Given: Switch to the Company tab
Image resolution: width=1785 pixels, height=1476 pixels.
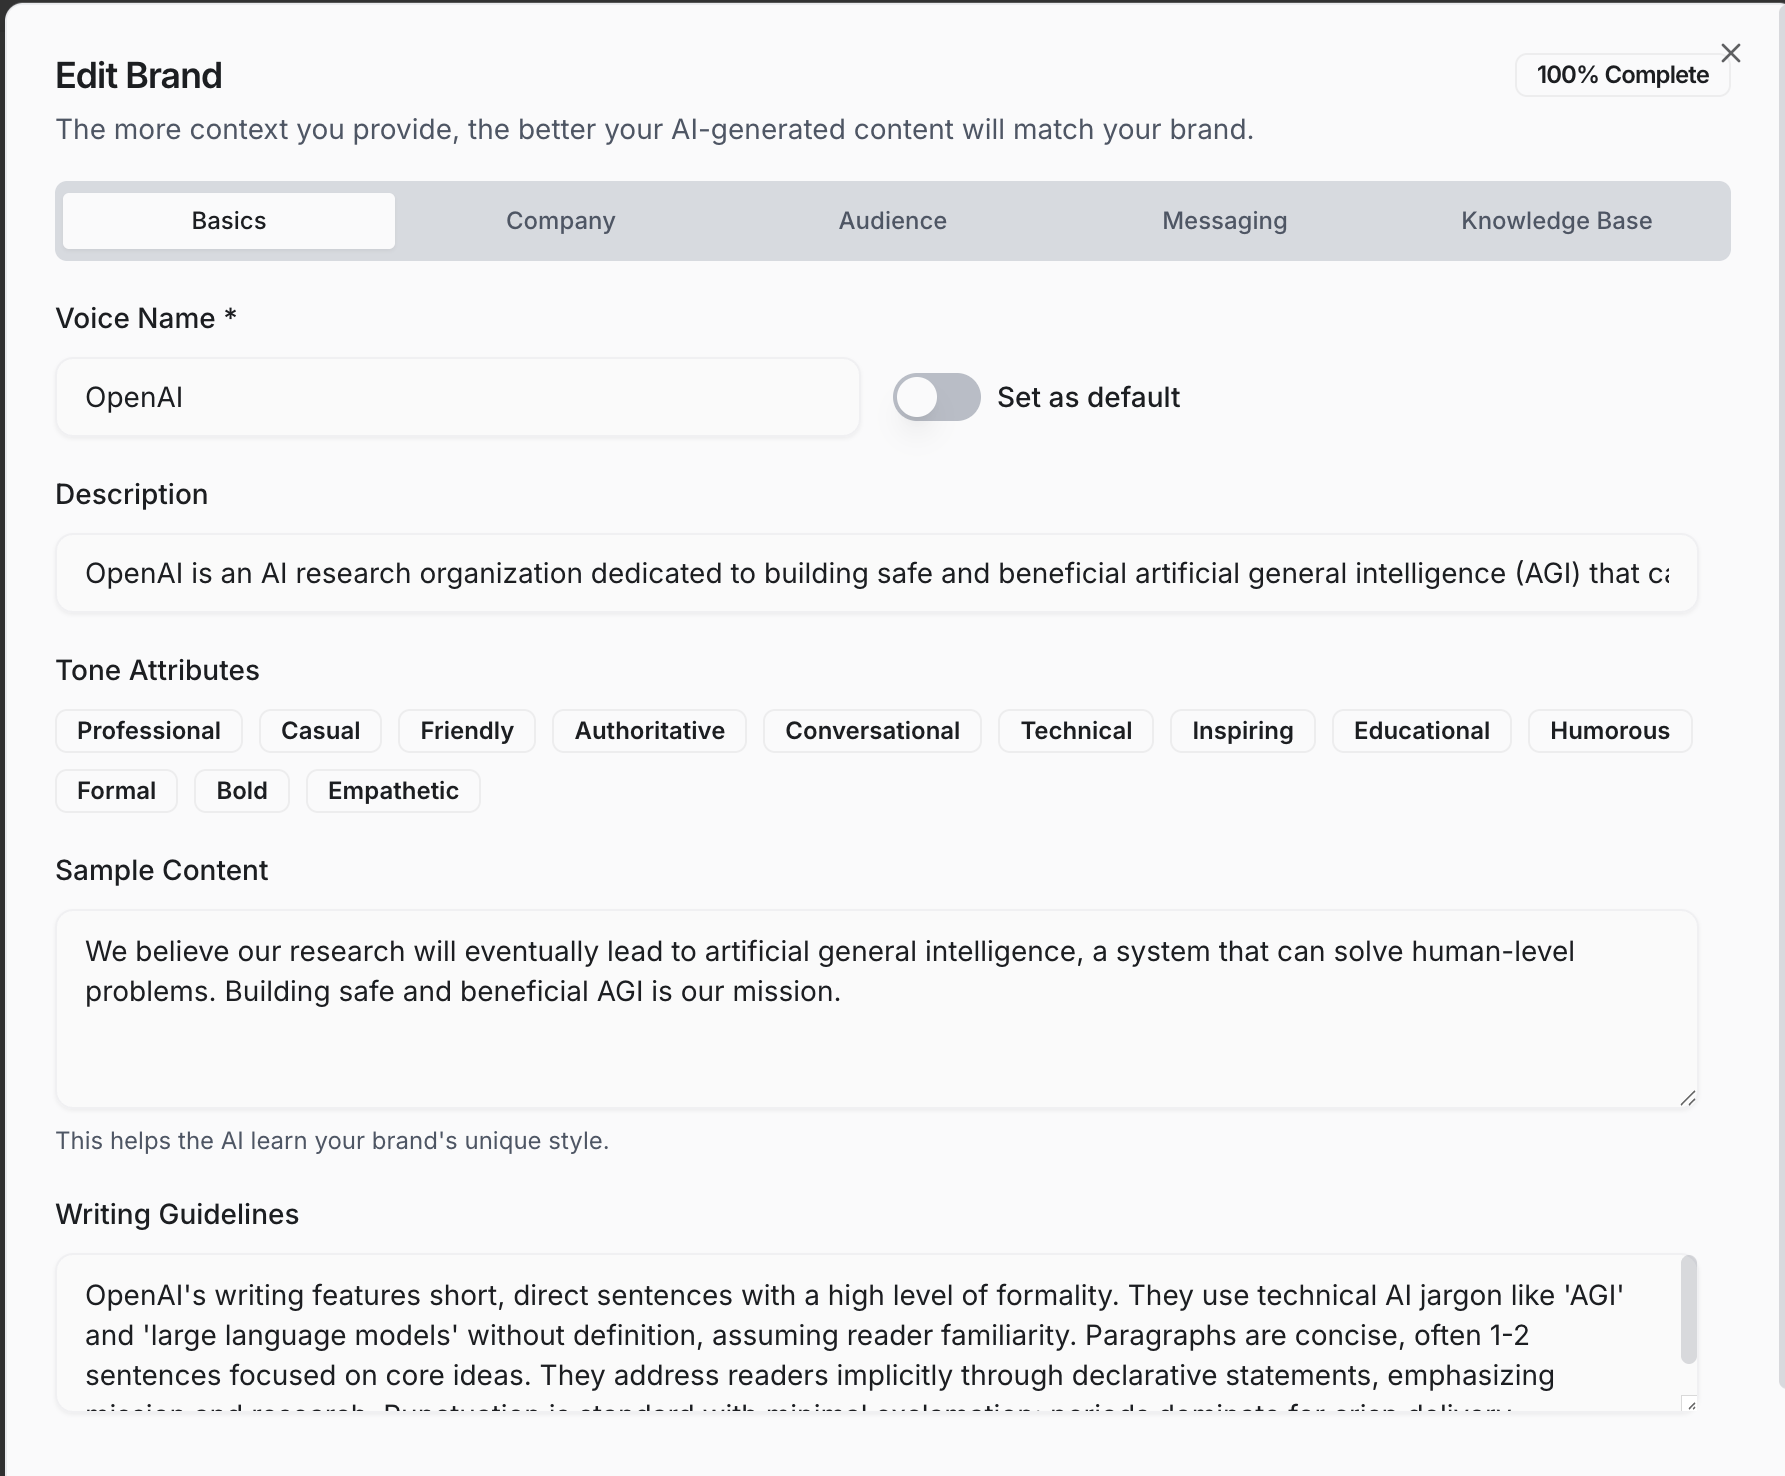Looking at the screenshot, I should [561, 221].
